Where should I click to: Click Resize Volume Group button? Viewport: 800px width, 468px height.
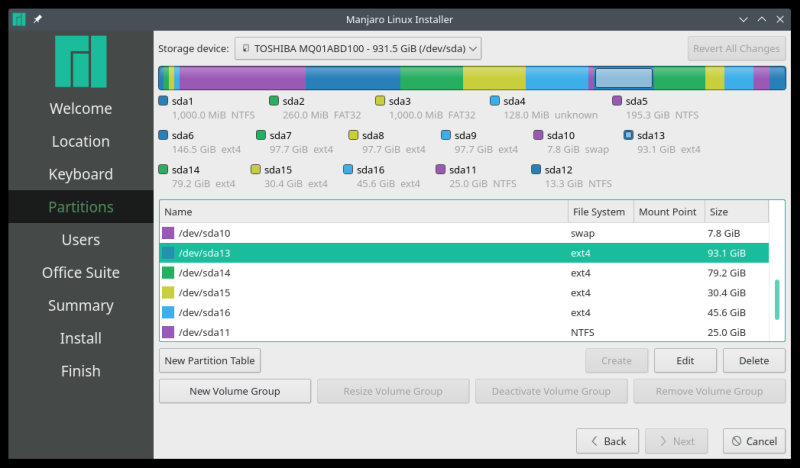pos(393,391)
